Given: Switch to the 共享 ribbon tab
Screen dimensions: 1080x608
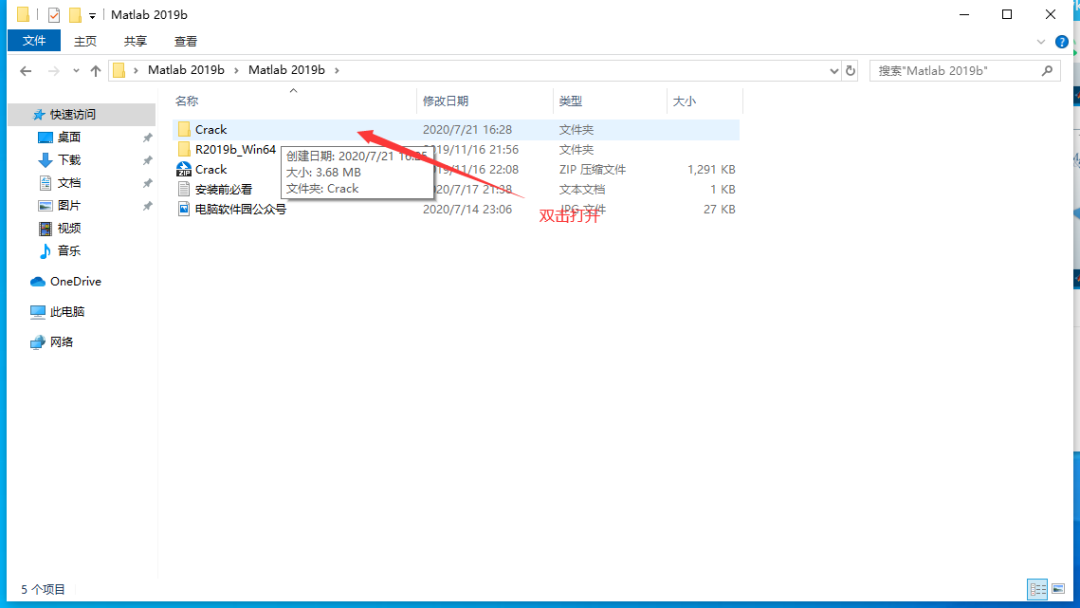Looking at the screenshot, I should pos(135,41).
